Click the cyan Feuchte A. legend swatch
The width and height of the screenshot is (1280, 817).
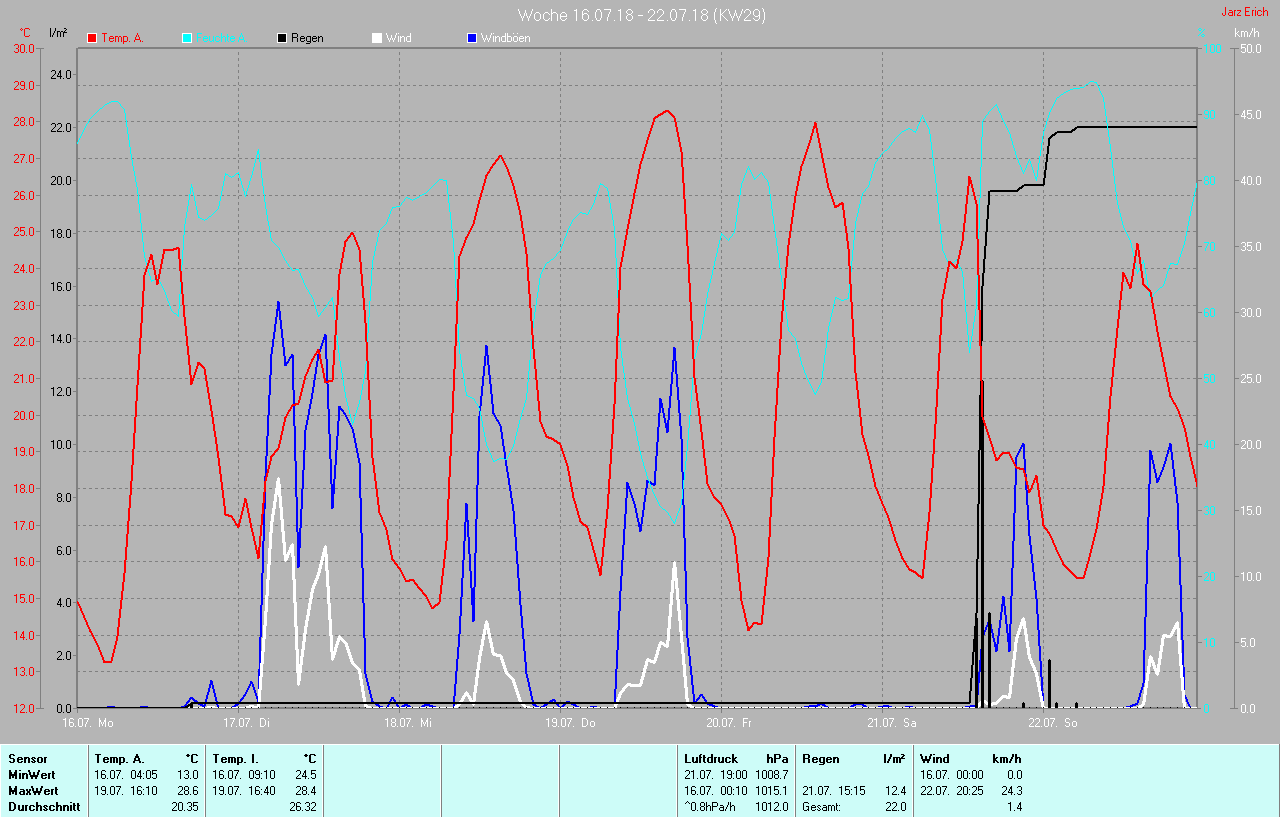(187, 38)
